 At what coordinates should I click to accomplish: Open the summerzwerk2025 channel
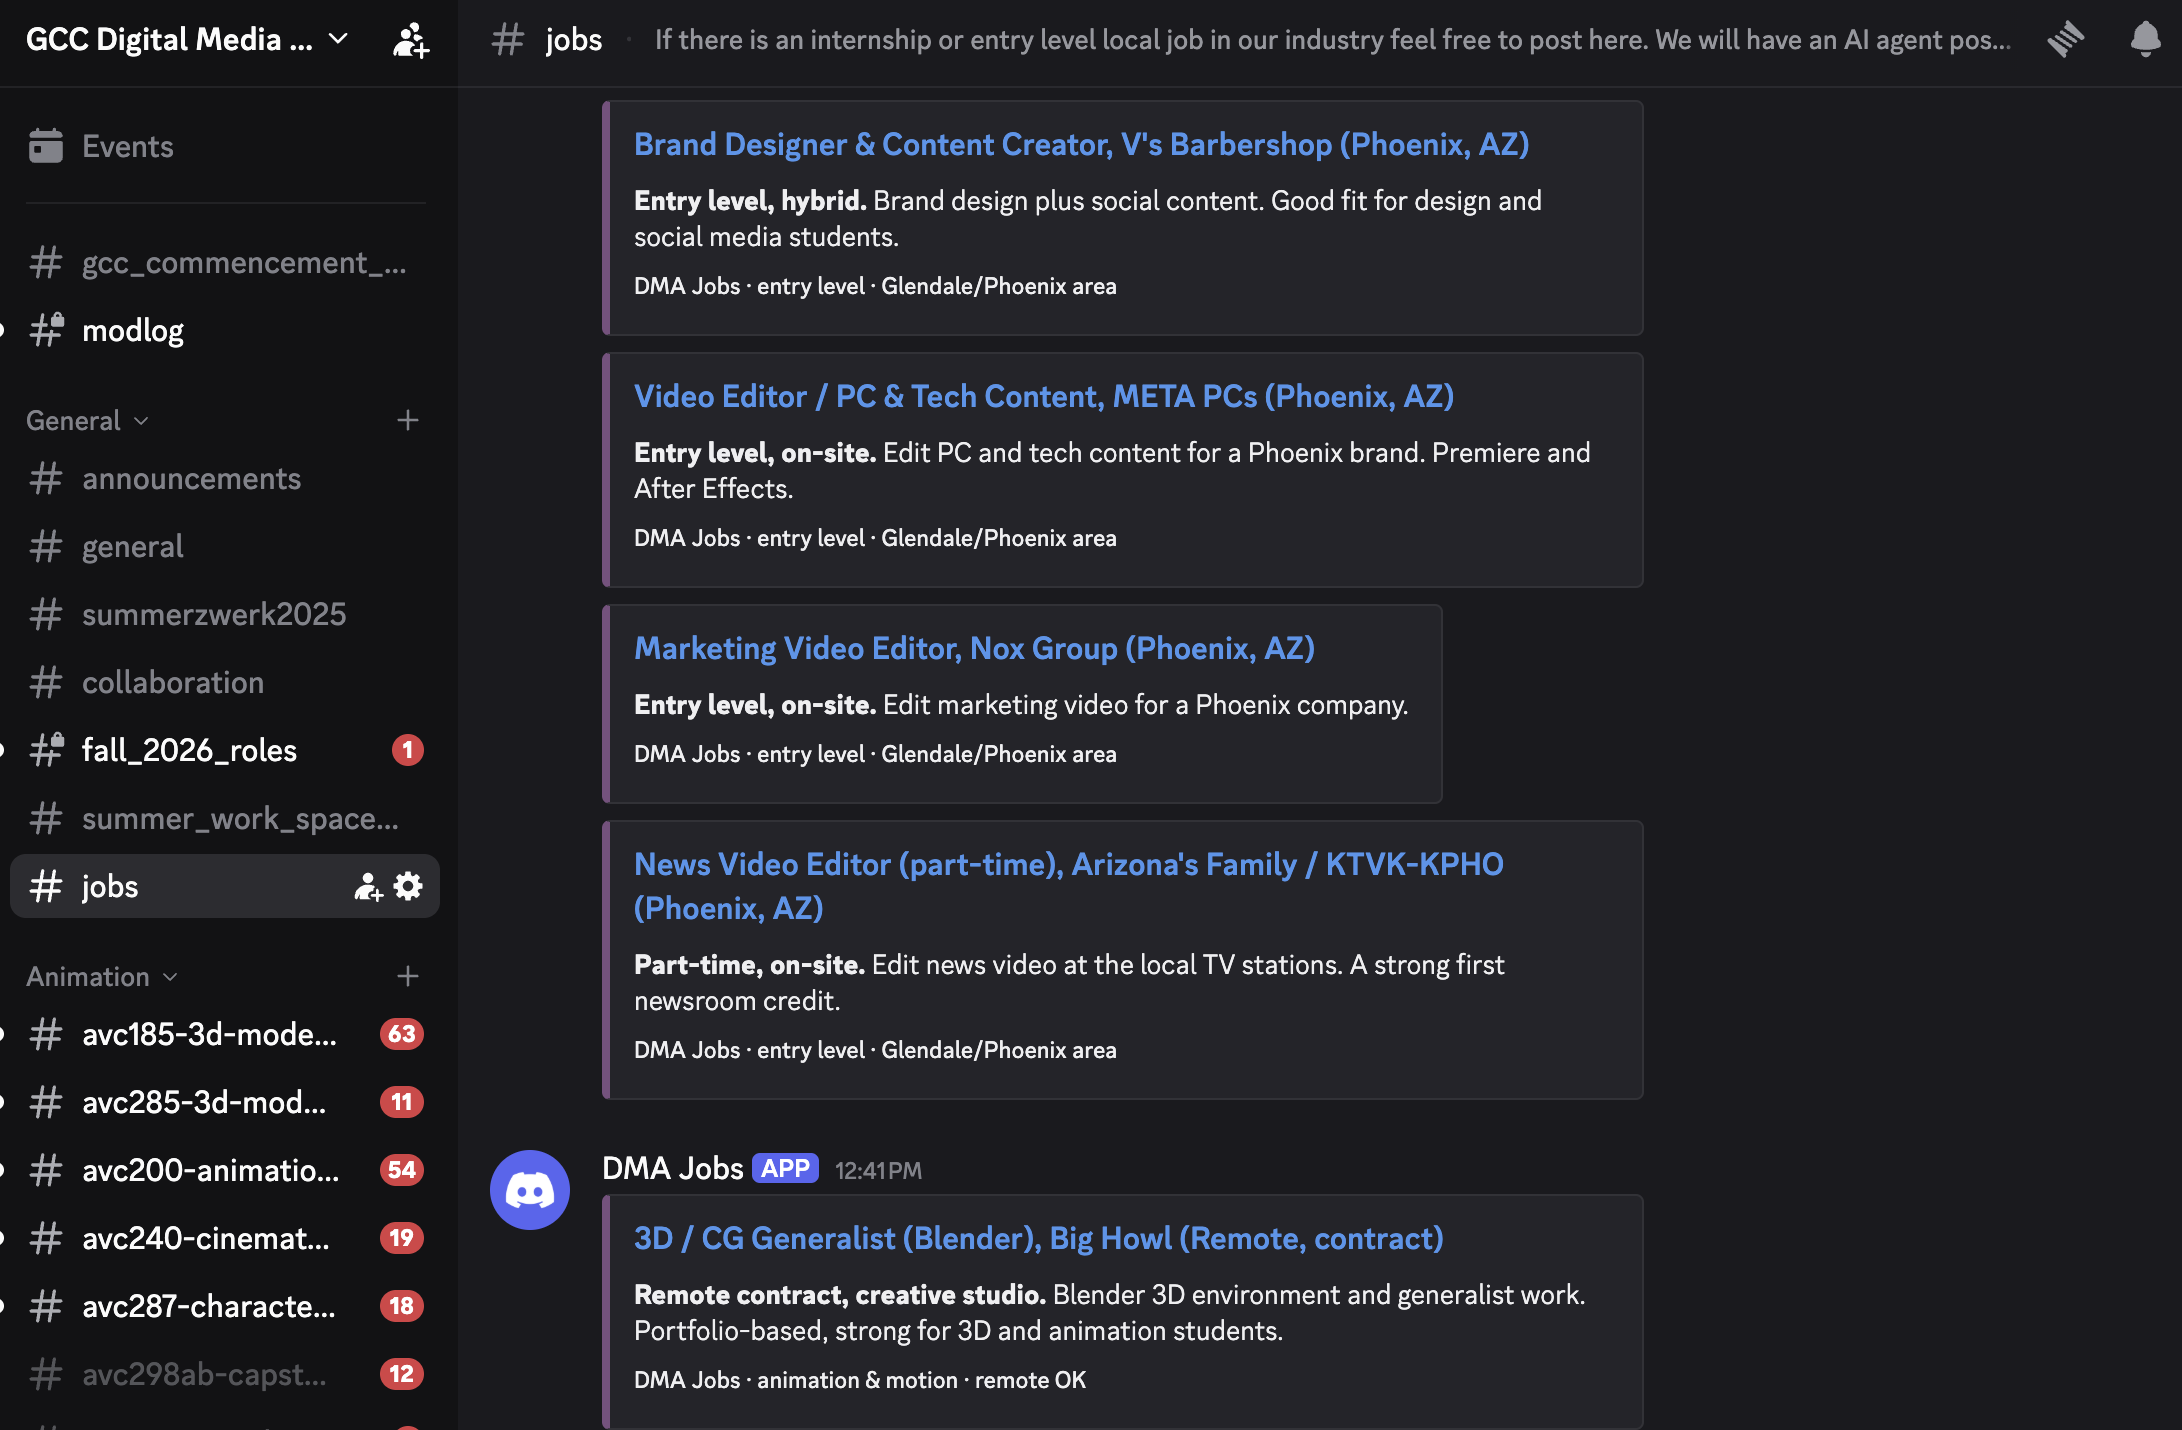(225, 614)
